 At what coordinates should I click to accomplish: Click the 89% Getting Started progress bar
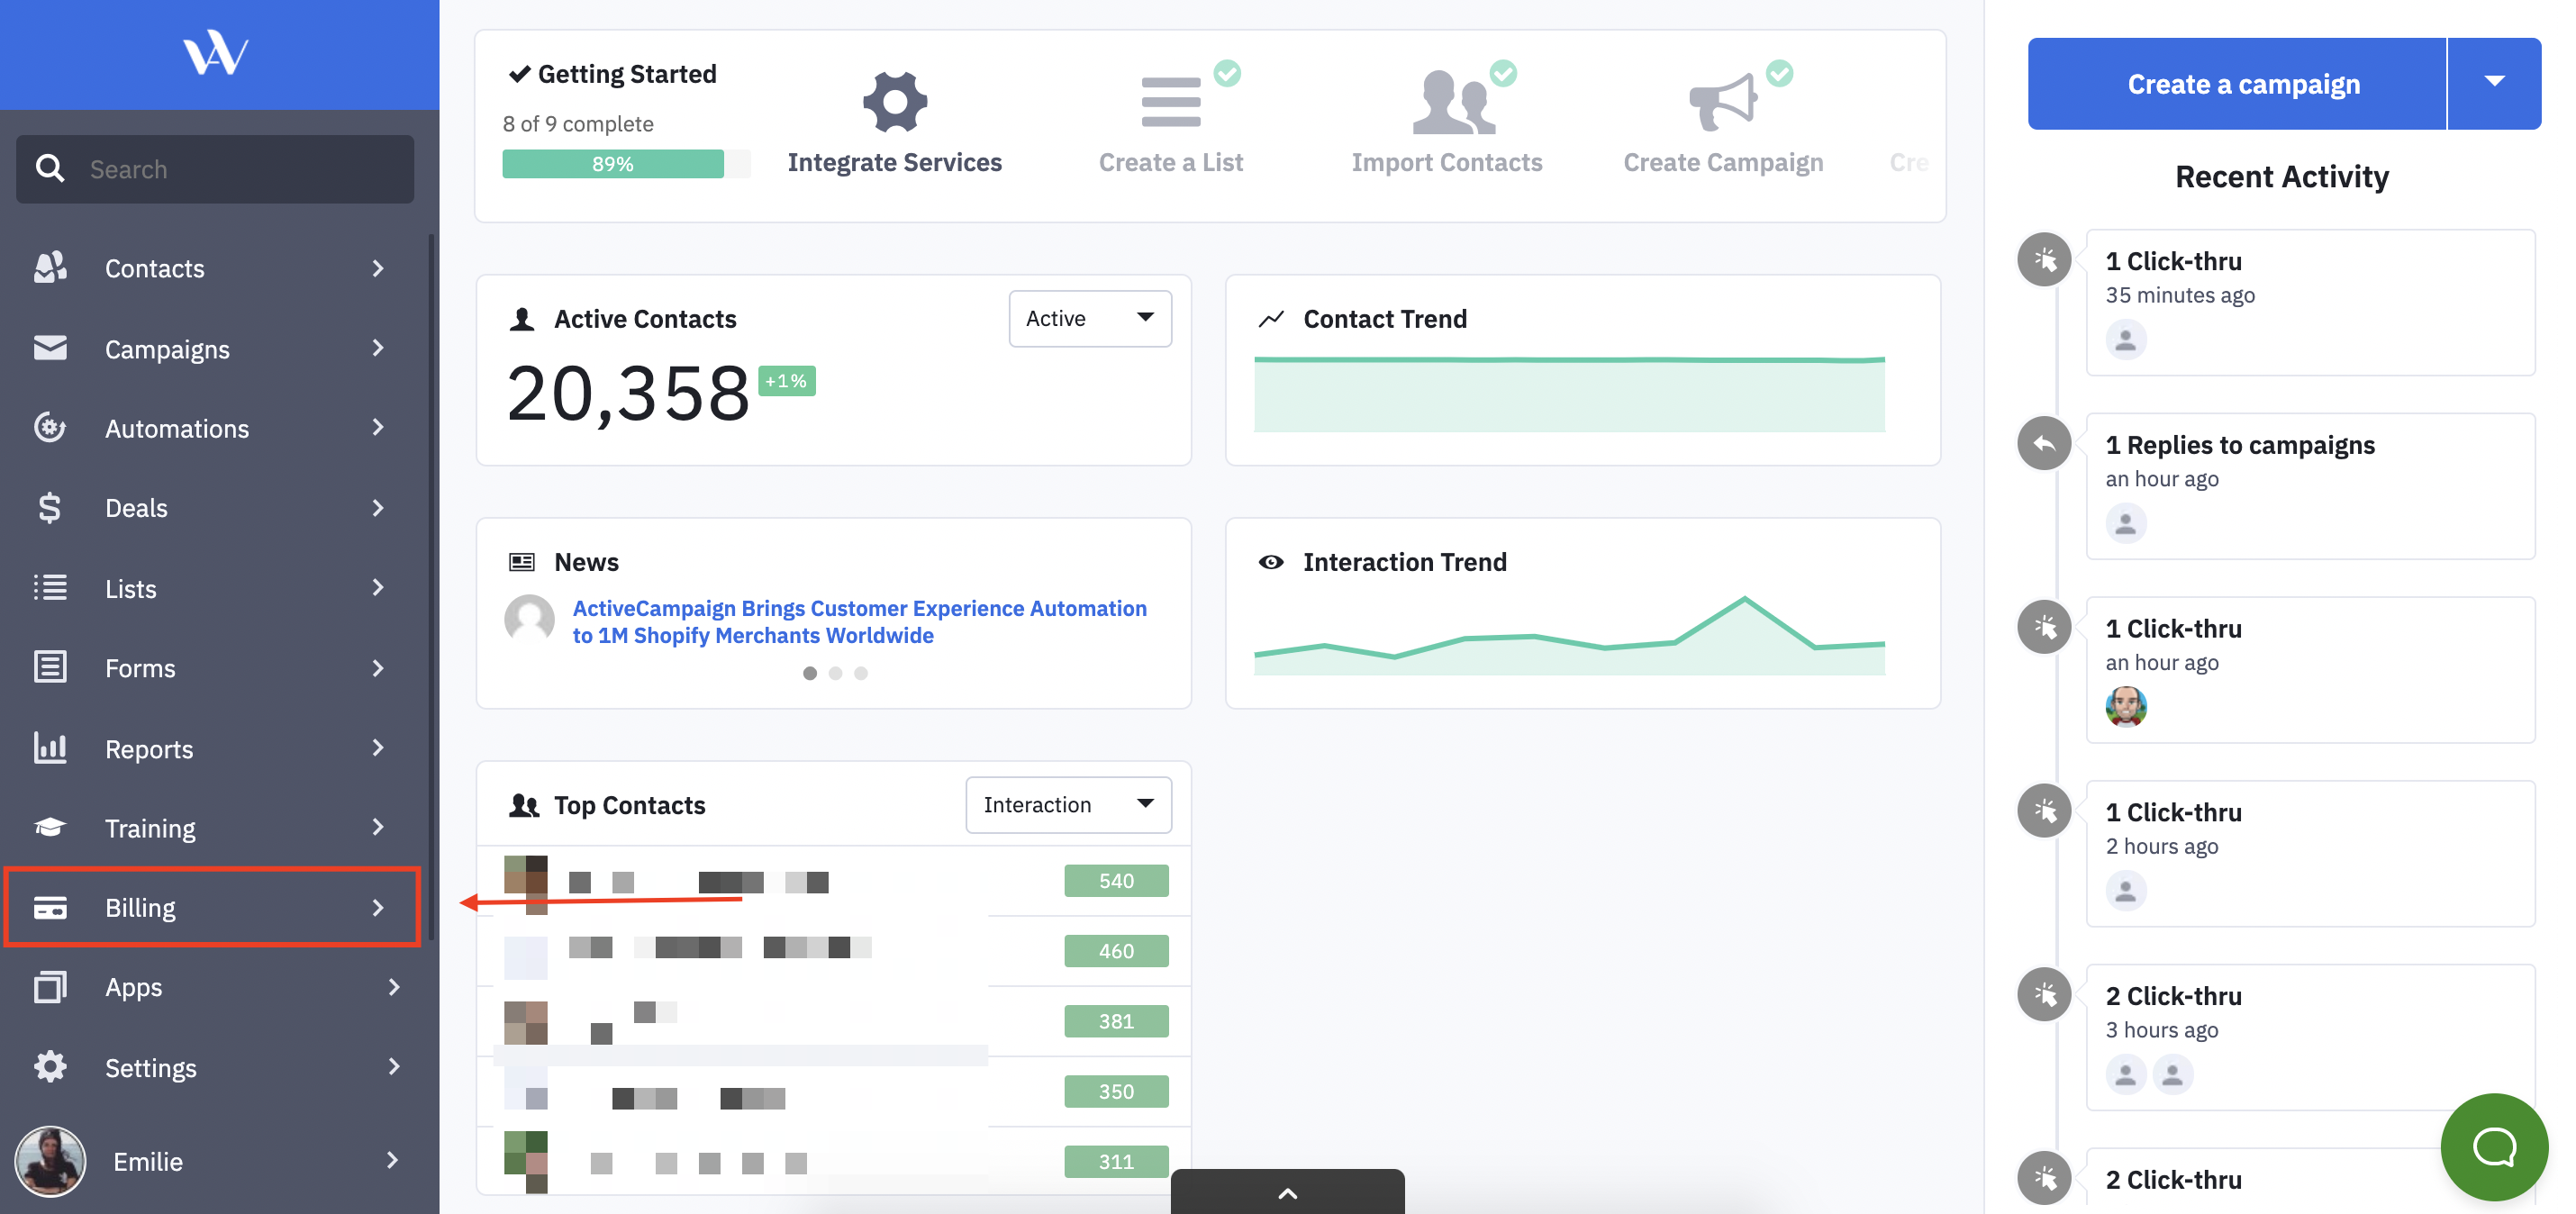(613, 164)
